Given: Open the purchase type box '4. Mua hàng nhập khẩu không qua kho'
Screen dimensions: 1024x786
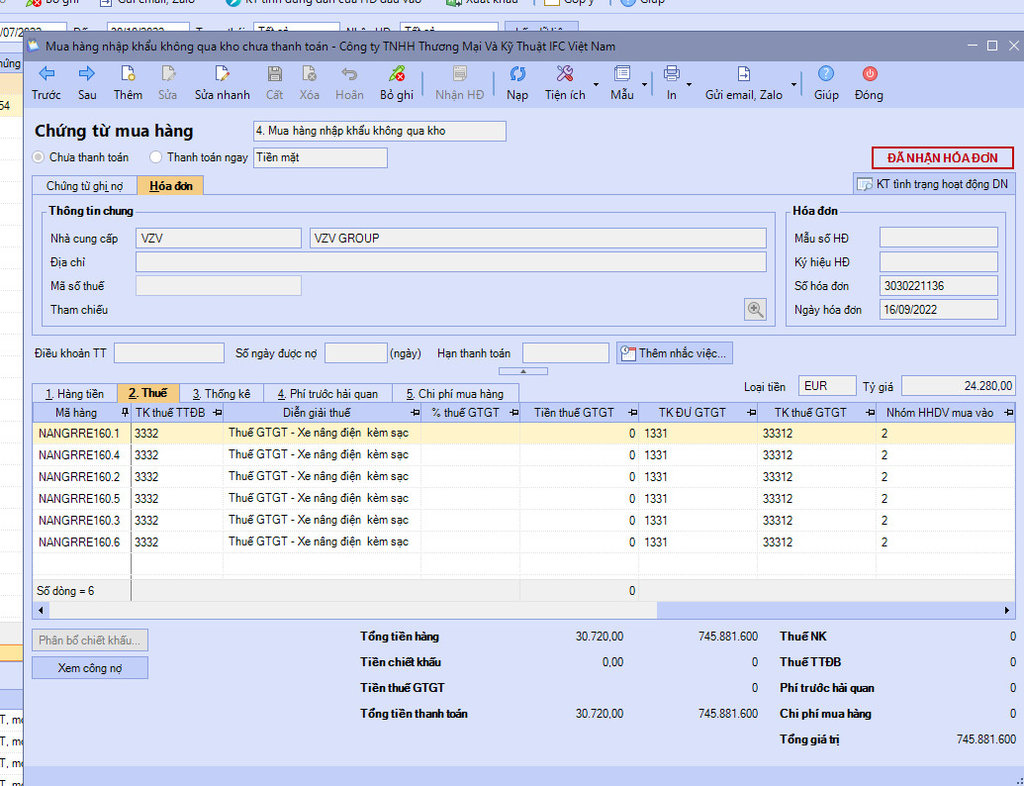Looking at the screenshot, I should coord(379,131).
